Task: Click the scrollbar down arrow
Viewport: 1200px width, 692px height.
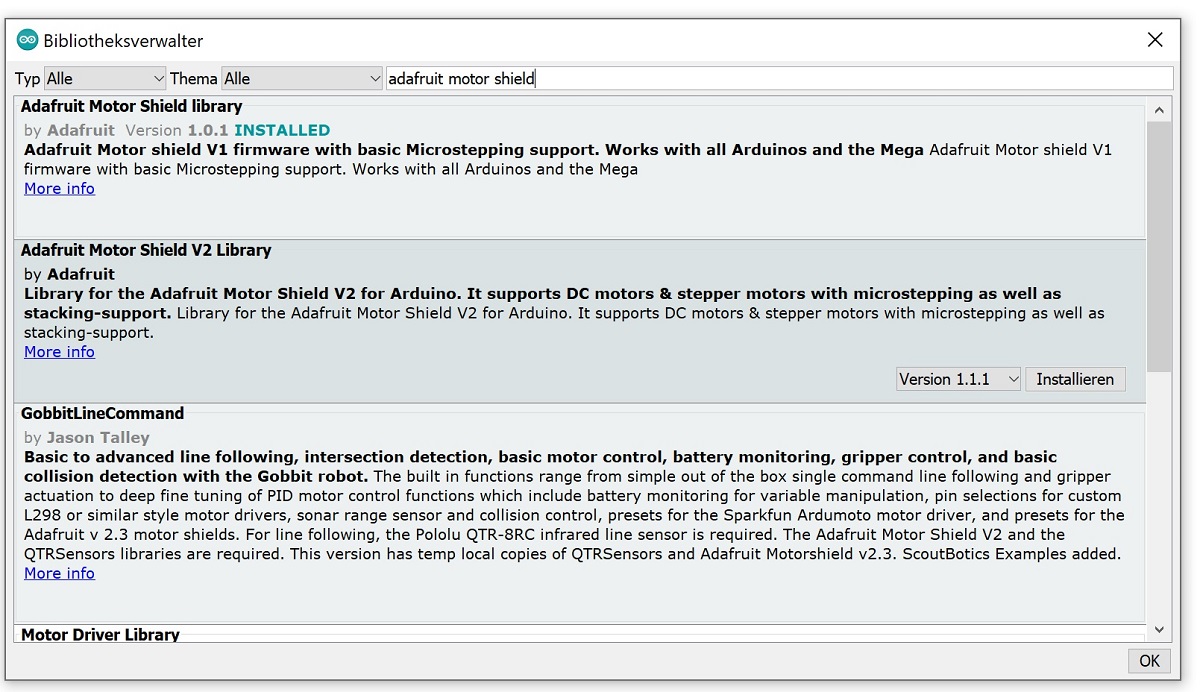Action: [x=1159, y=630]
